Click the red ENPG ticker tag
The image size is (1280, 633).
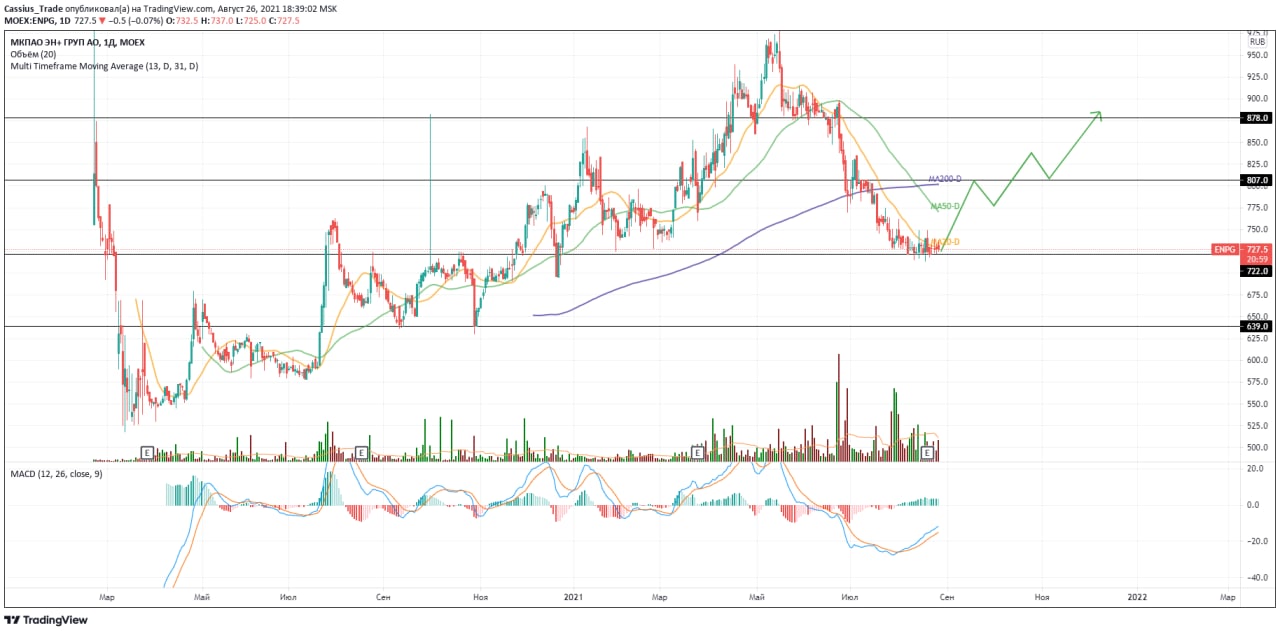coord(1224,249)
